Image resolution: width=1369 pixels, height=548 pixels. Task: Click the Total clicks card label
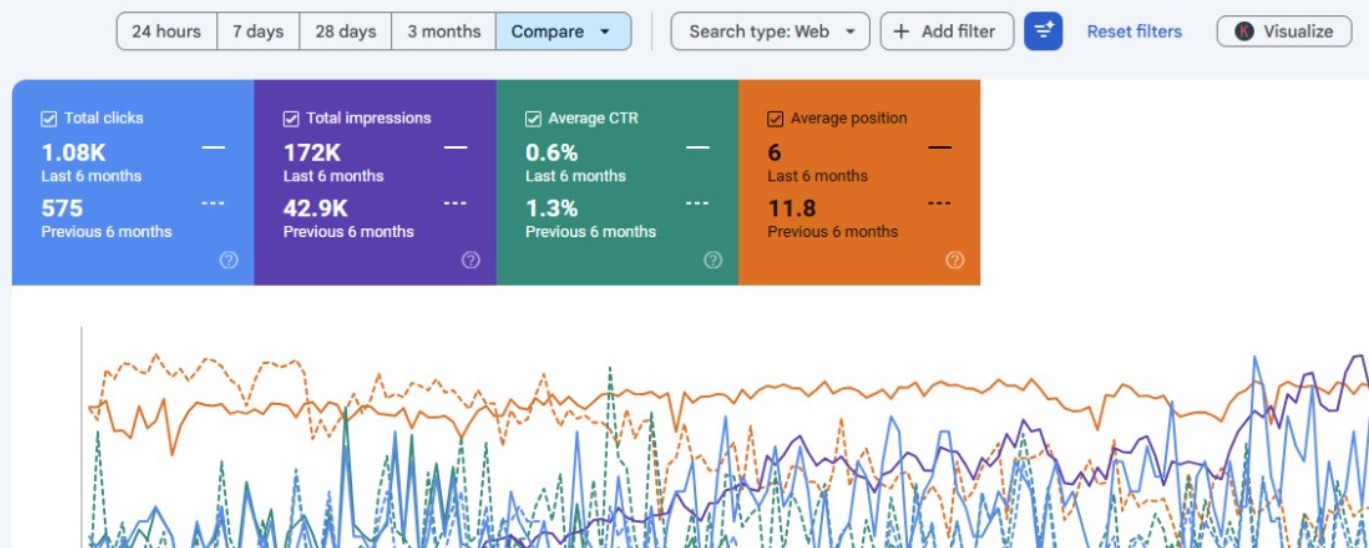[x=104, y=118]
